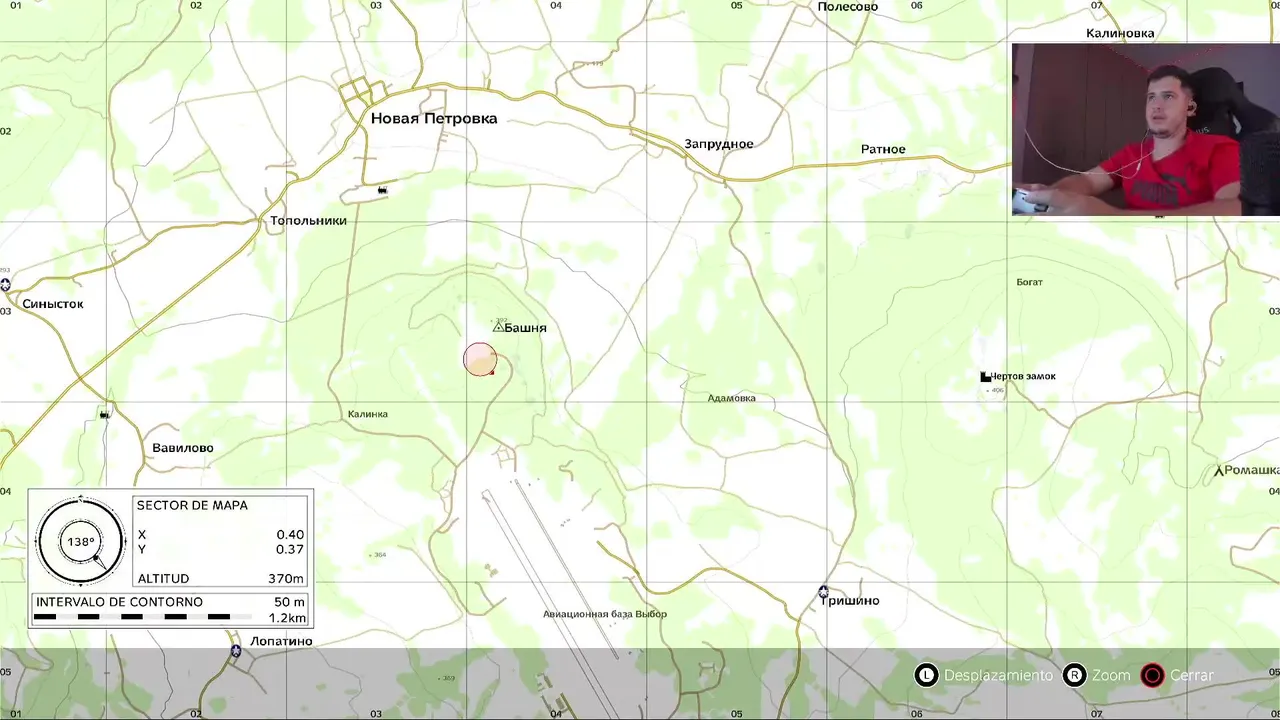
Task: Click the Вавилово village label
Action: tap(183, 448)
